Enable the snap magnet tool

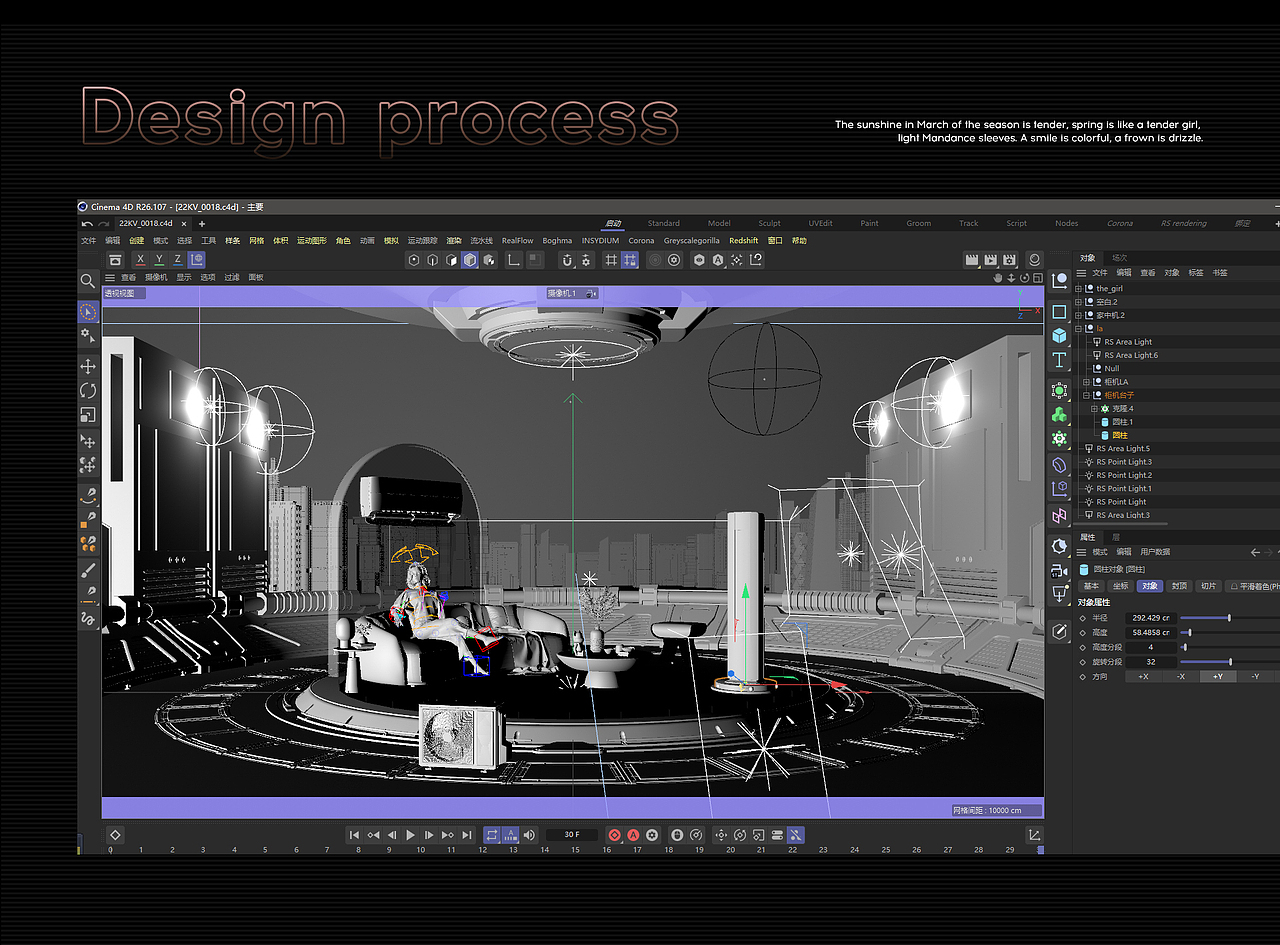pyautogui.click(x=567, y=260)
